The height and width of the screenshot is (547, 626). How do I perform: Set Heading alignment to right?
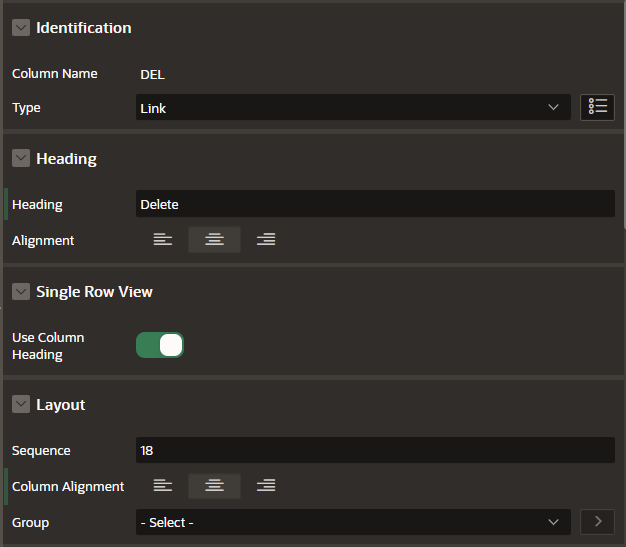266,240
